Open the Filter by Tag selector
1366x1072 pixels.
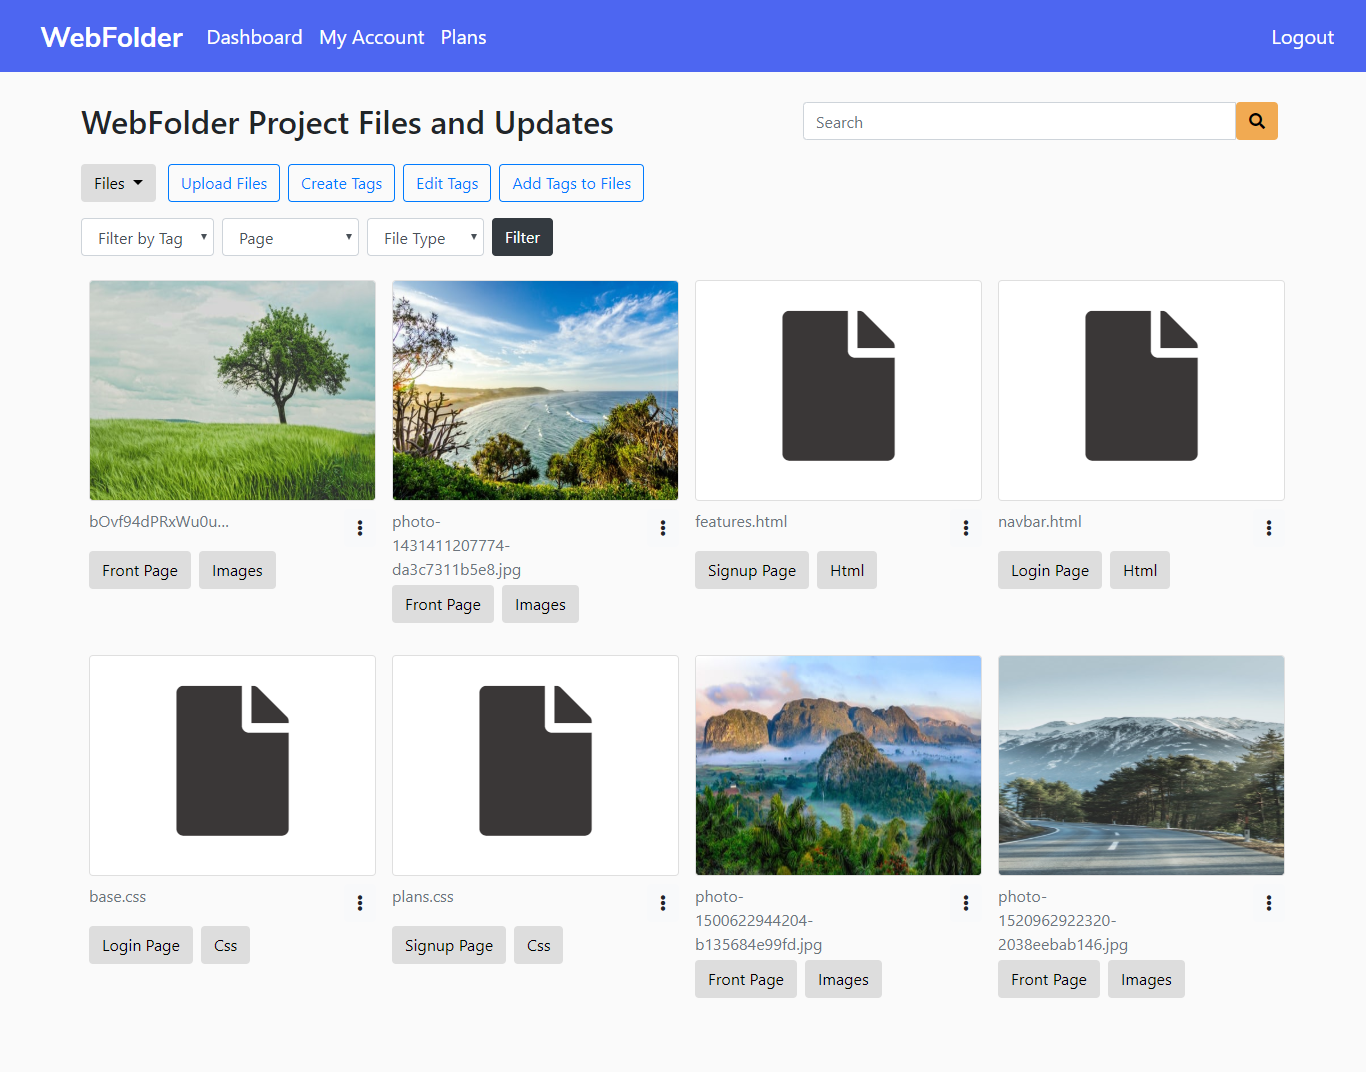(x=147, y=237)
